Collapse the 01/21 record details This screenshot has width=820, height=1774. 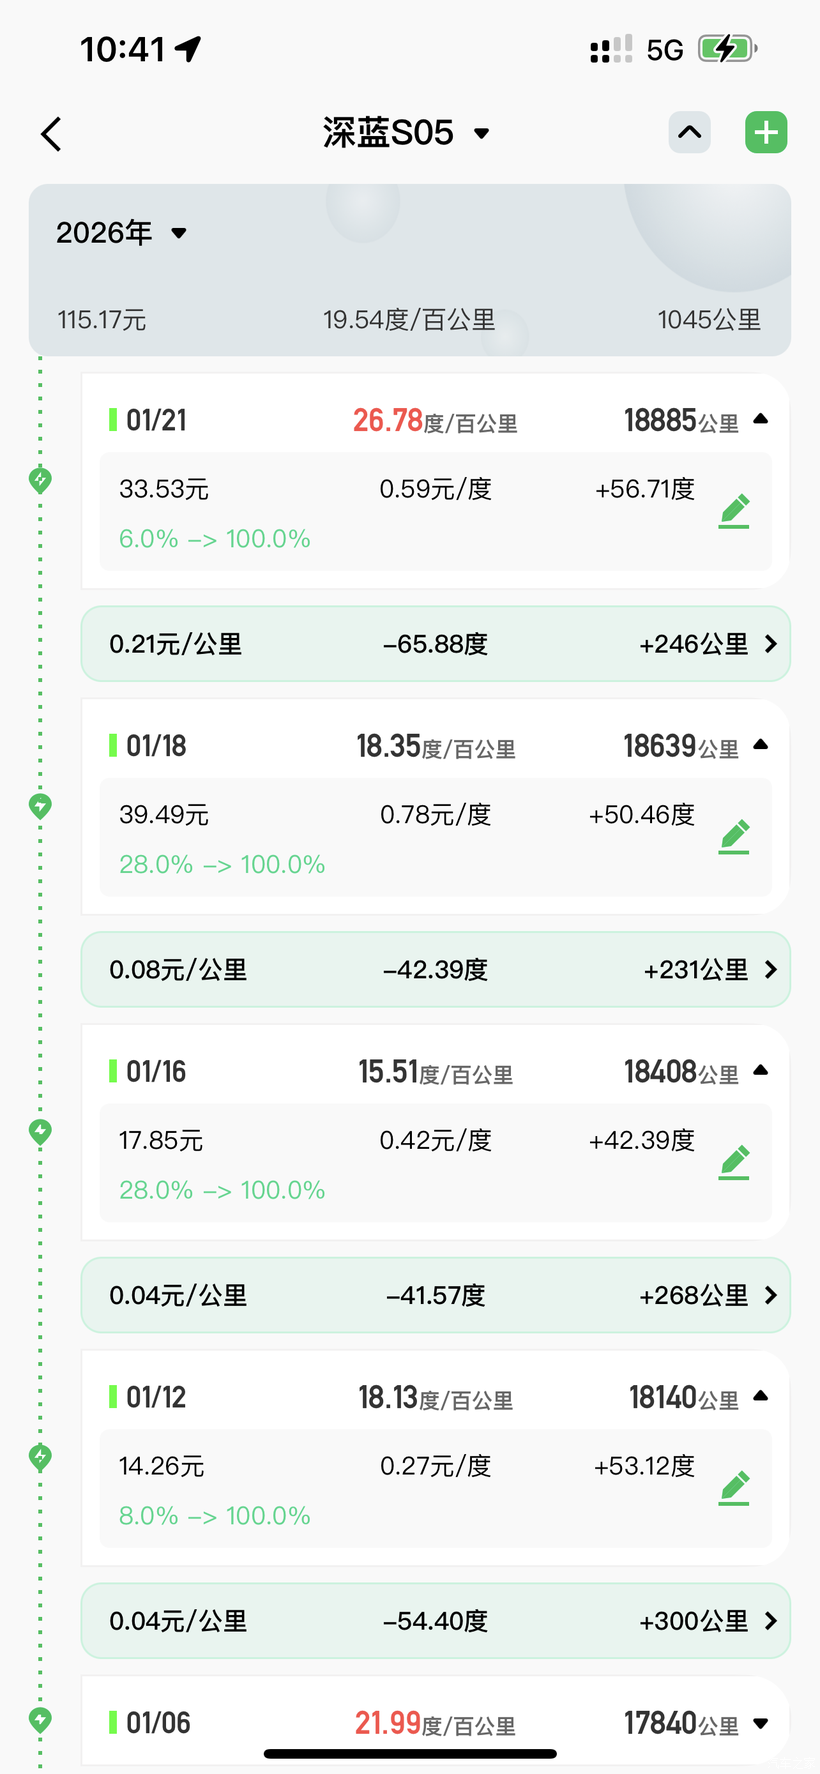point(760,420)
